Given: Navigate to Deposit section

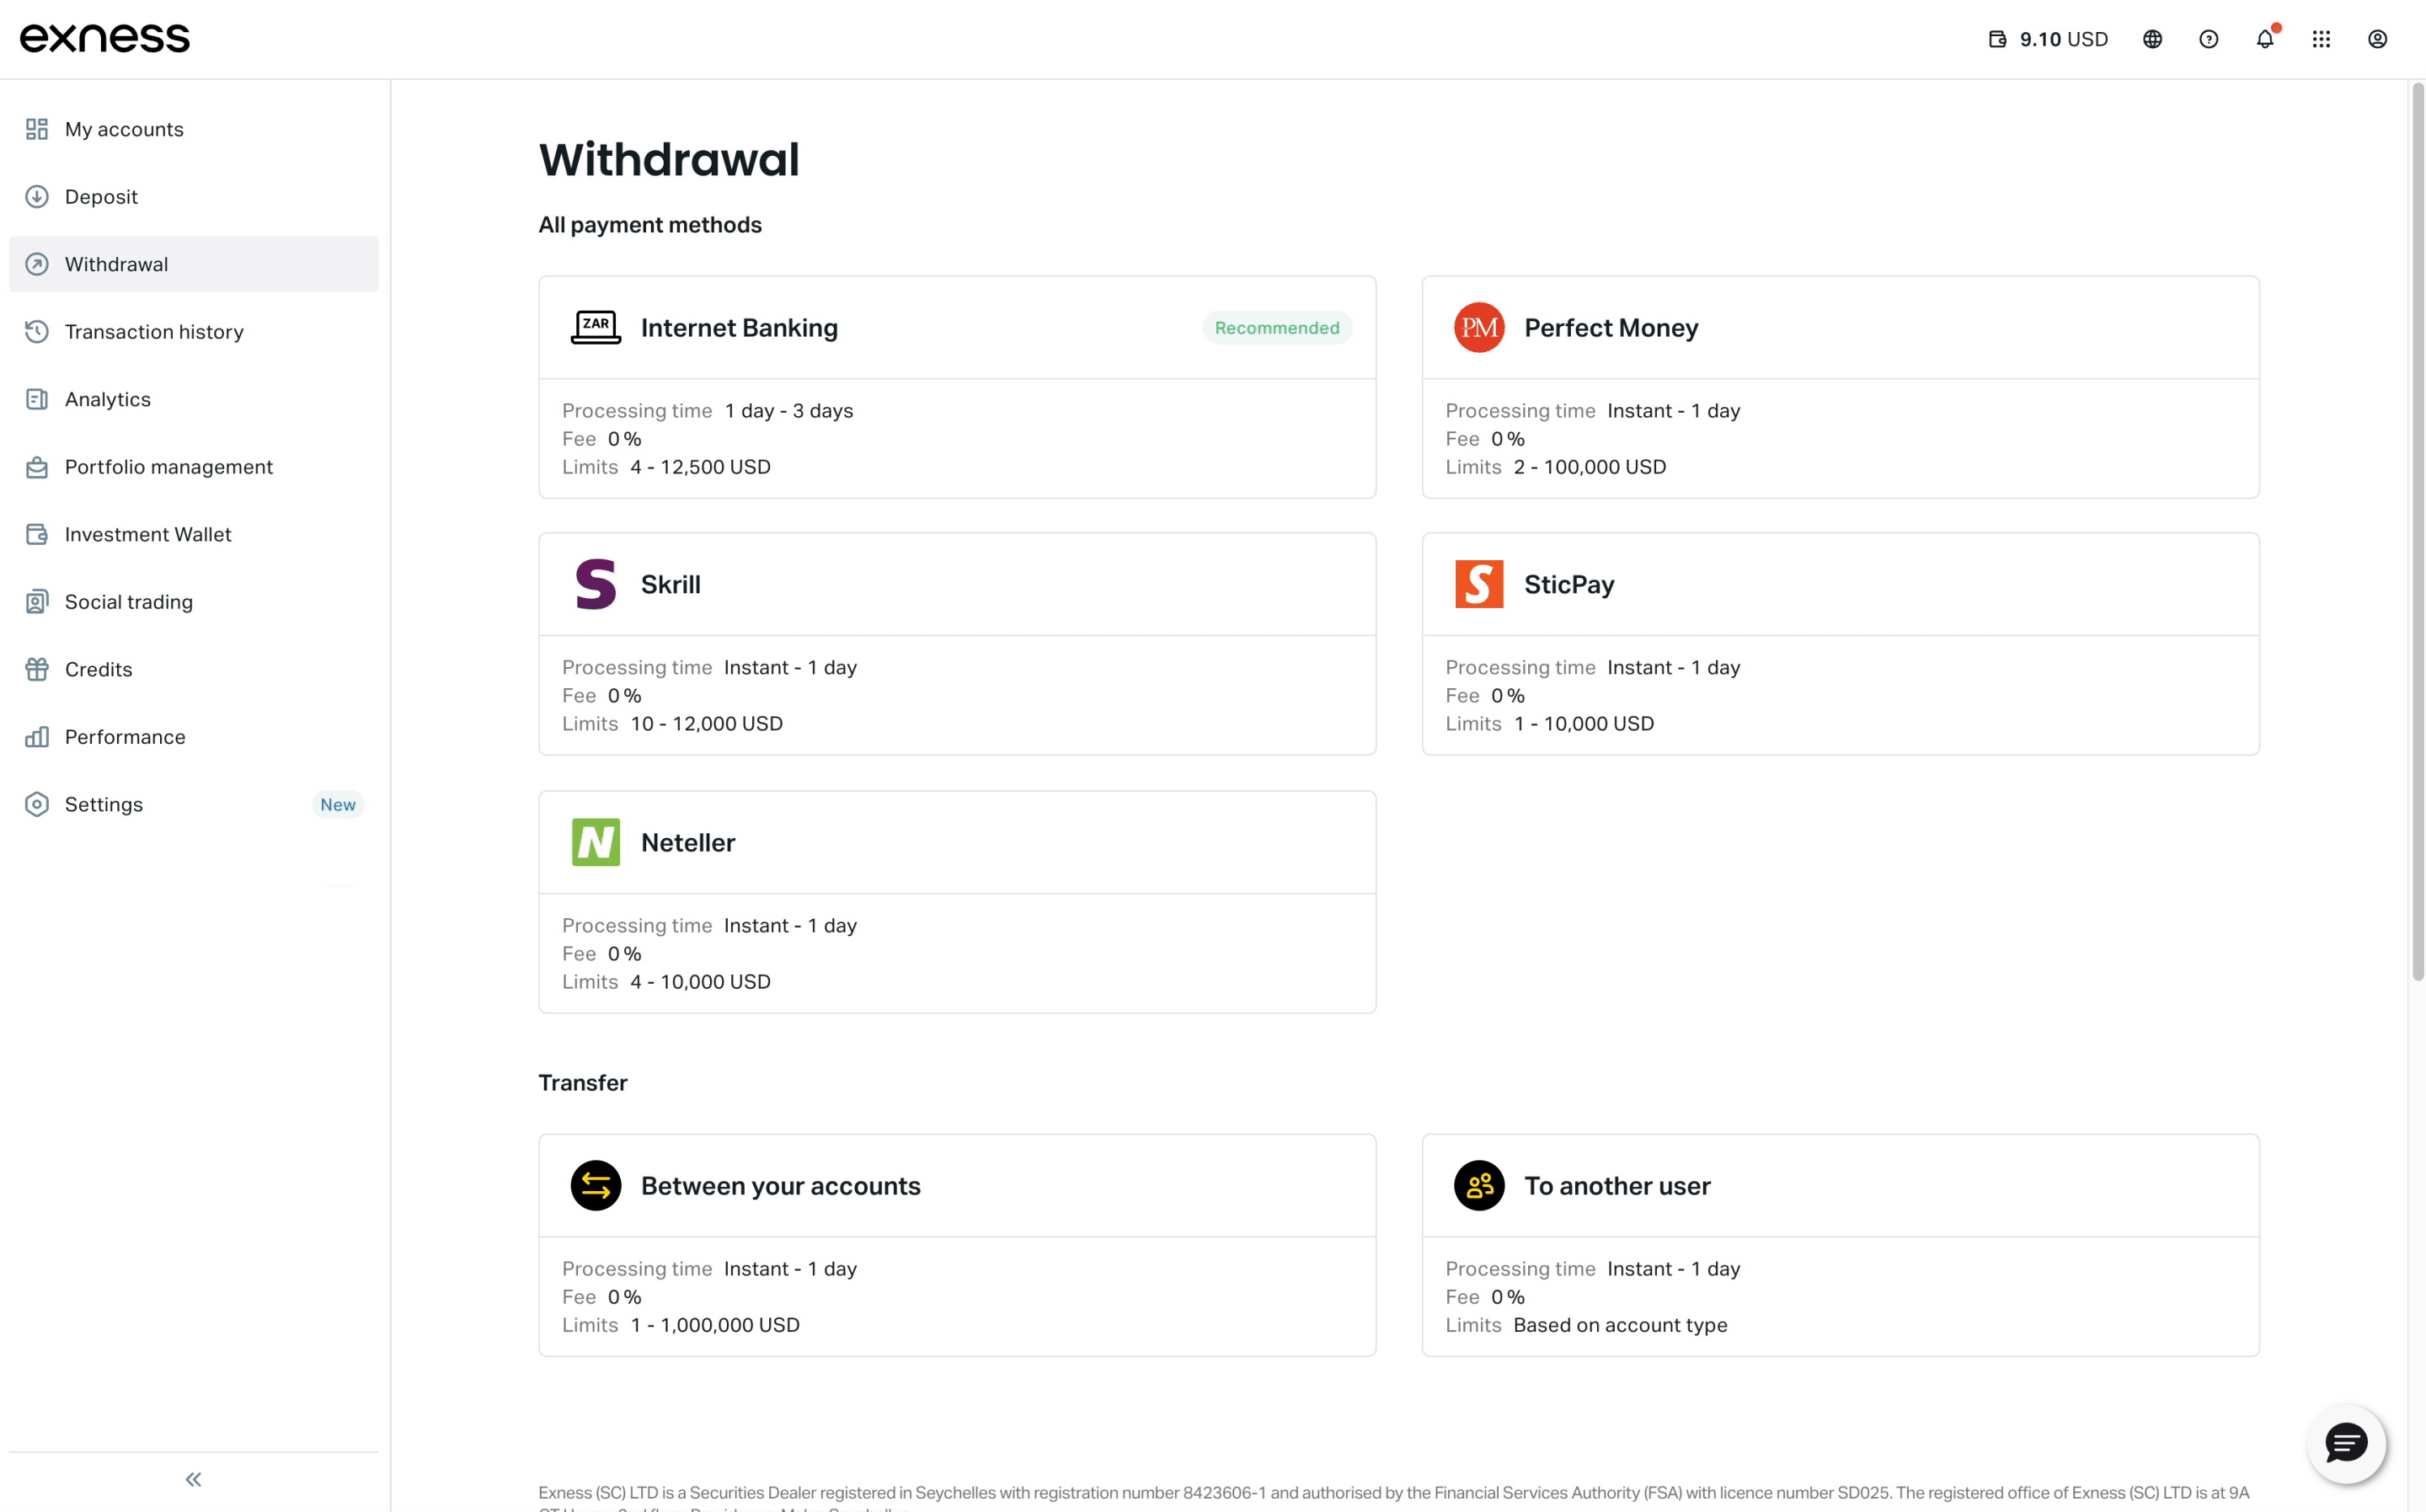Looking at the screenshot, I should [101, 197].
